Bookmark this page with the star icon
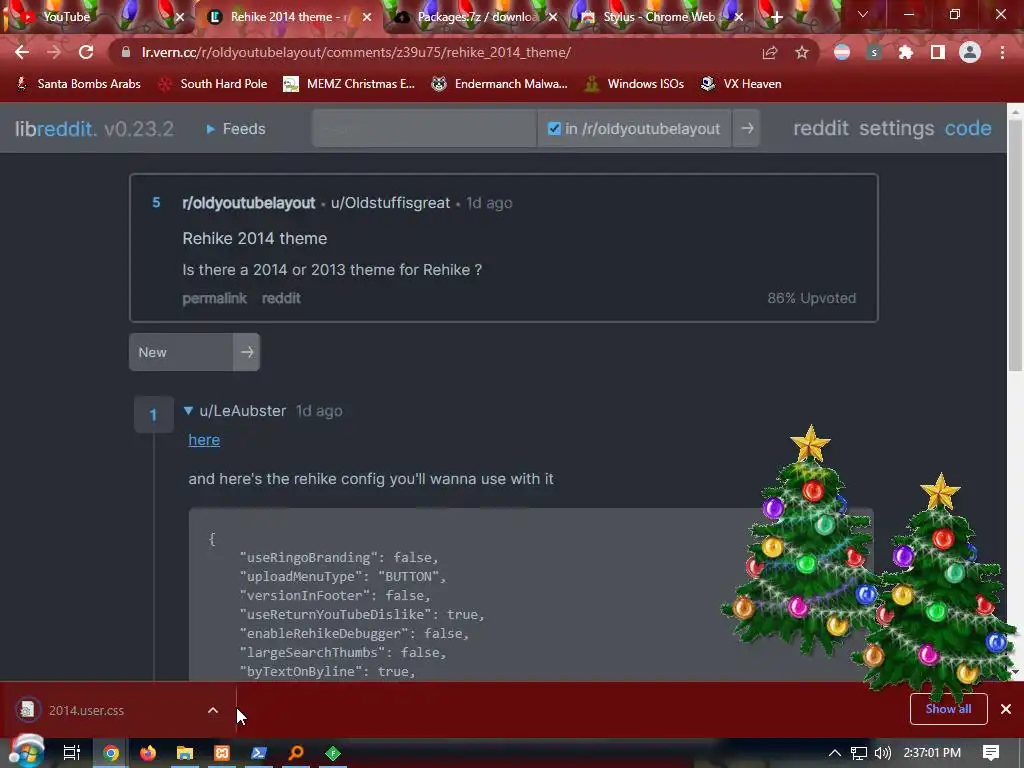Screen dimensions: 1024x768 [802, 52]
